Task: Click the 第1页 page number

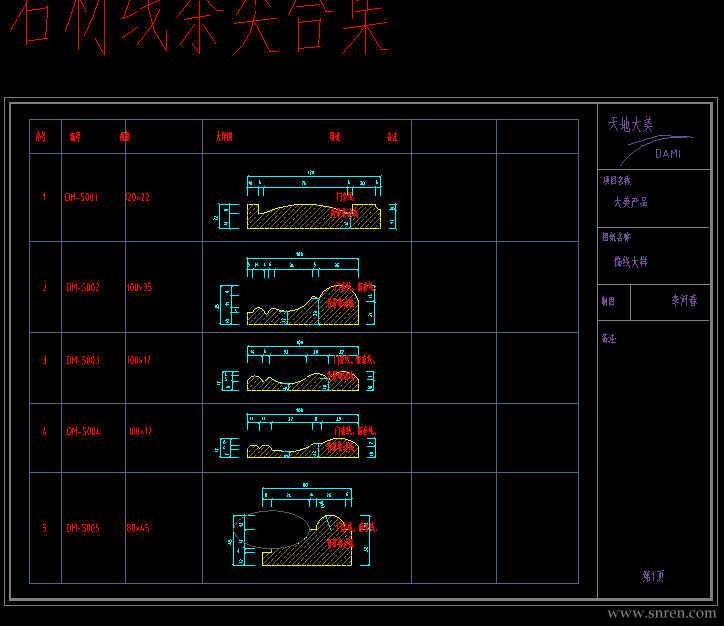Action: (653, 576)
